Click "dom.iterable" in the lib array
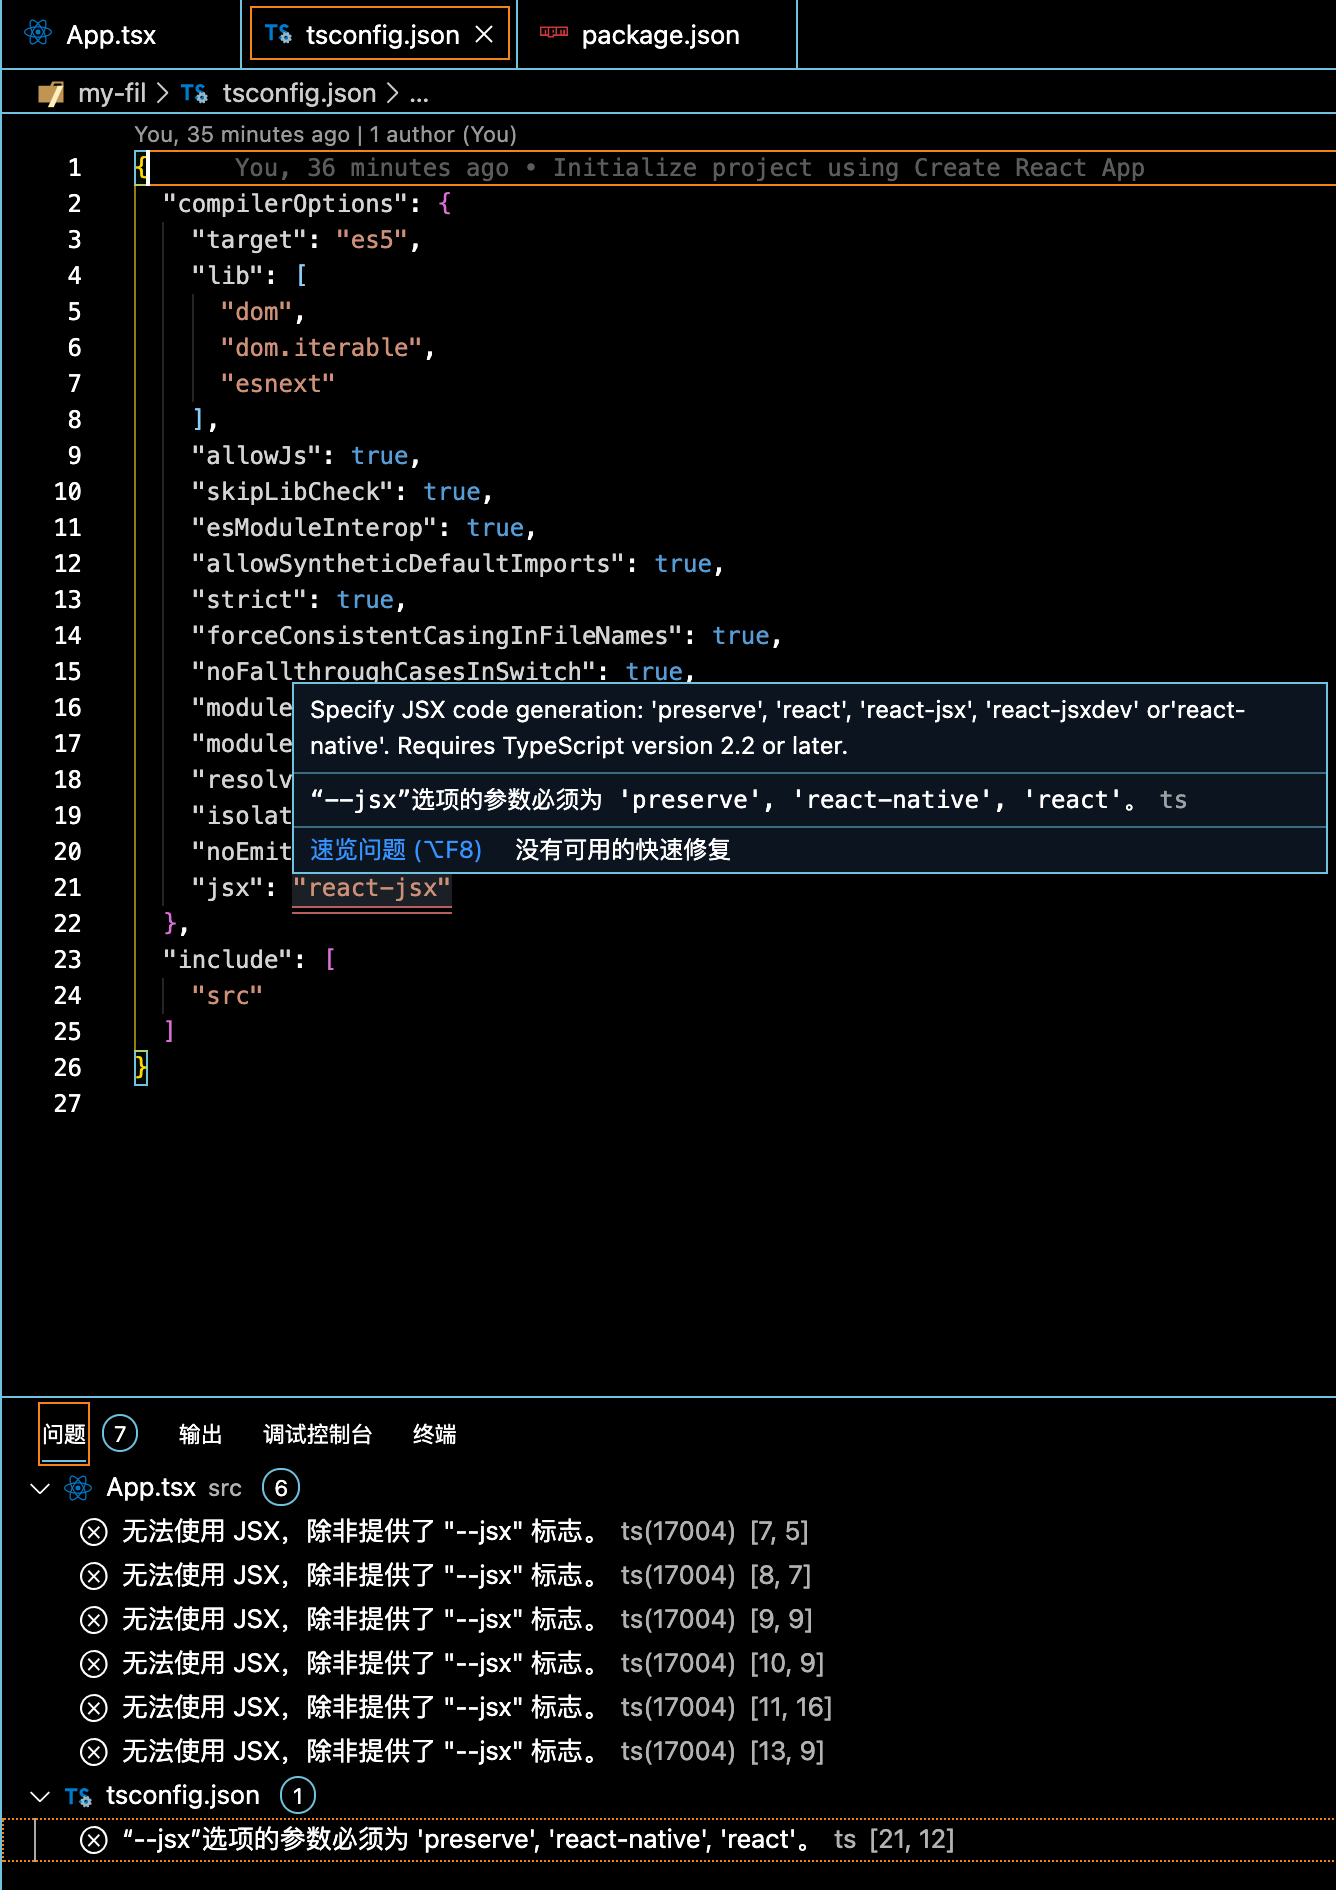This screenshot has width=1336, height=1890. (x=321, y=347)
